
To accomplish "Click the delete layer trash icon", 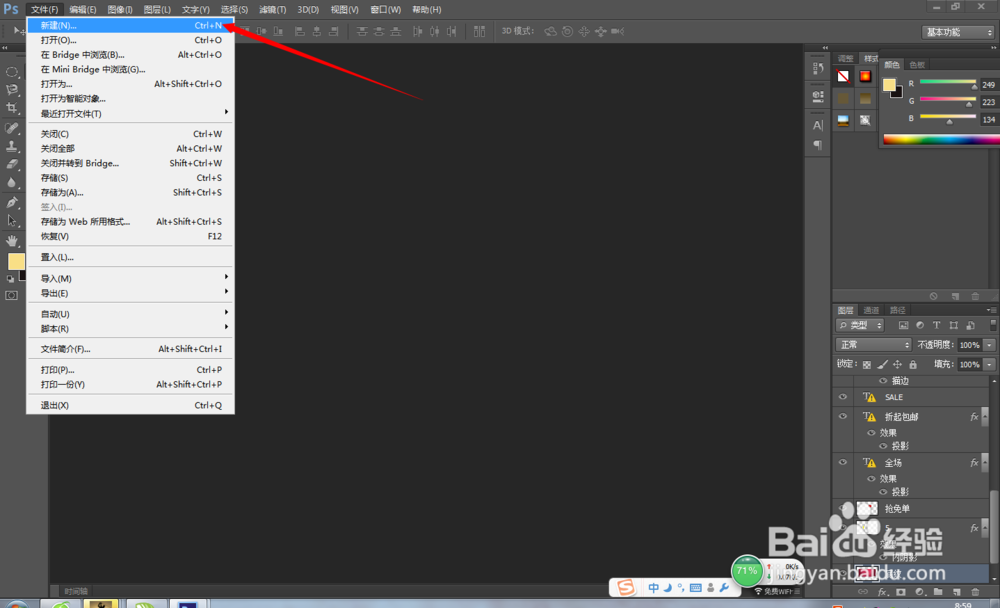I will 974,592.
